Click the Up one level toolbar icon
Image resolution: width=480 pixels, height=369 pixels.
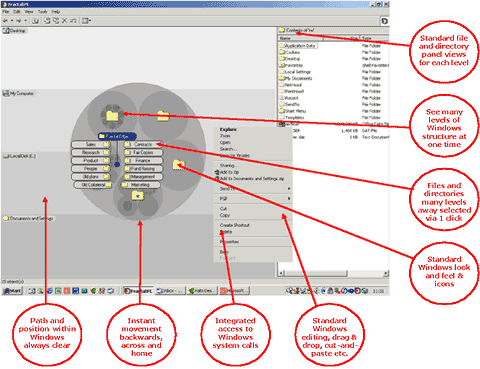coord(35,21)
